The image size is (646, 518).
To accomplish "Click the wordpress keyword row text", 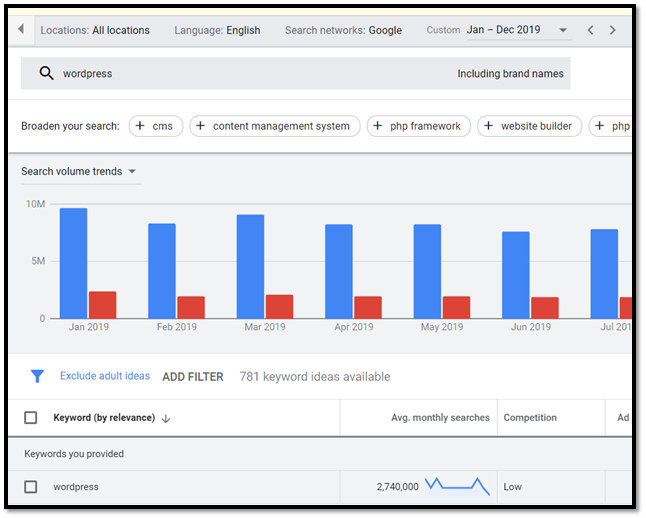I will tap(76, 487).
